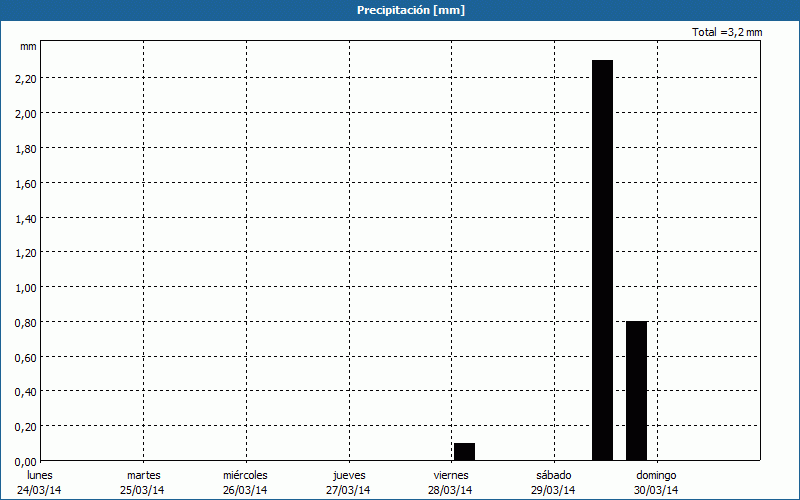Click the lunes 24/03/14 axis label
This screenshot has height=500, width=800.
pos(39,482)
